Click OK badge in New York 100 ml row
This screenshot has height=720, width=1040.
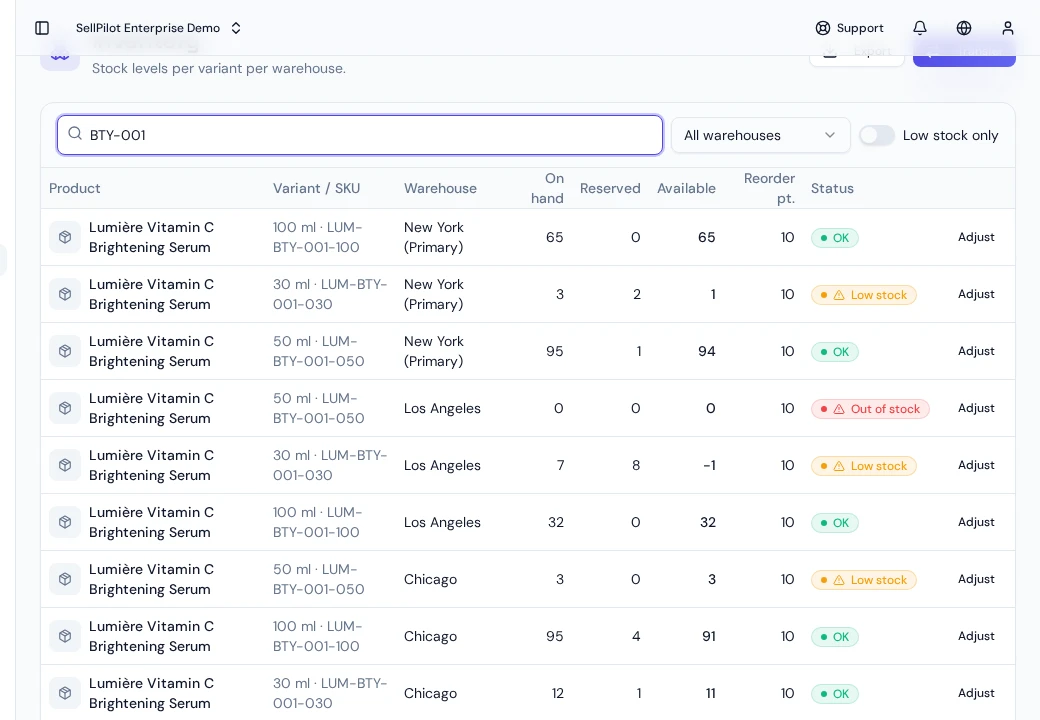coord(834,238)
